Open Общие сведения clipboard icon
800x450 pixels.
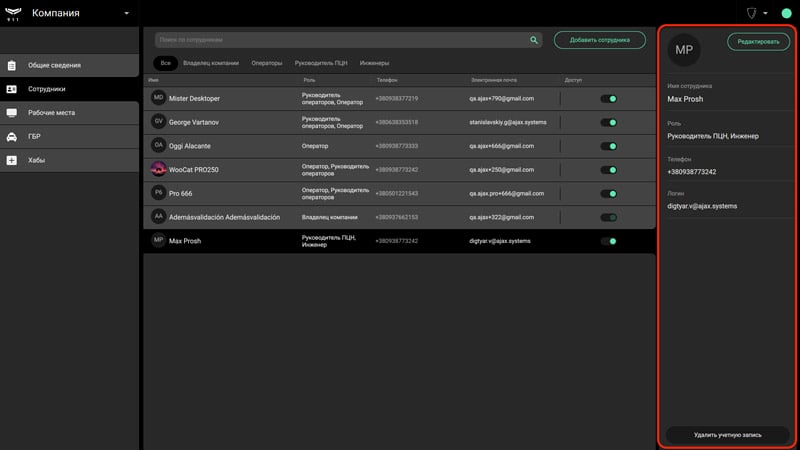(12, 65)
